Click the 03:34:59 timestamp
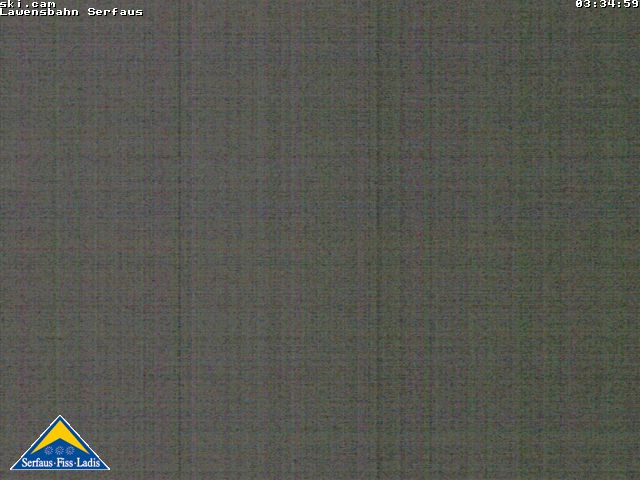 click(x=607, y=4)
